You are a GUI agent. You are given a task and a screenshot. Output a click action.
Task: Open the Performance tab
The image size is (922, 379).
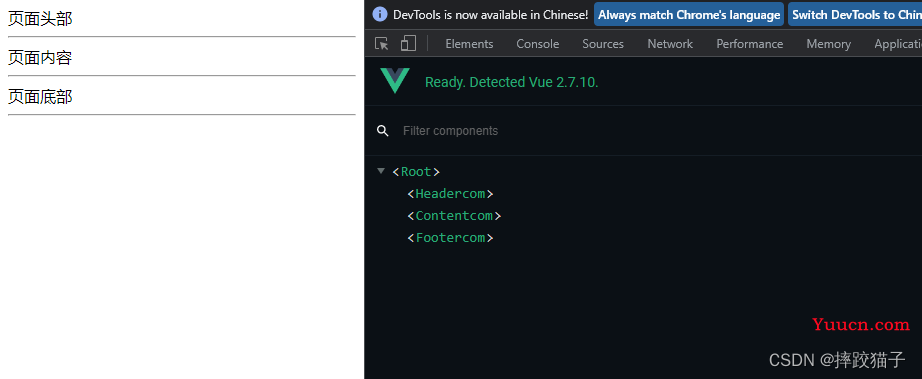pos(749,44)
